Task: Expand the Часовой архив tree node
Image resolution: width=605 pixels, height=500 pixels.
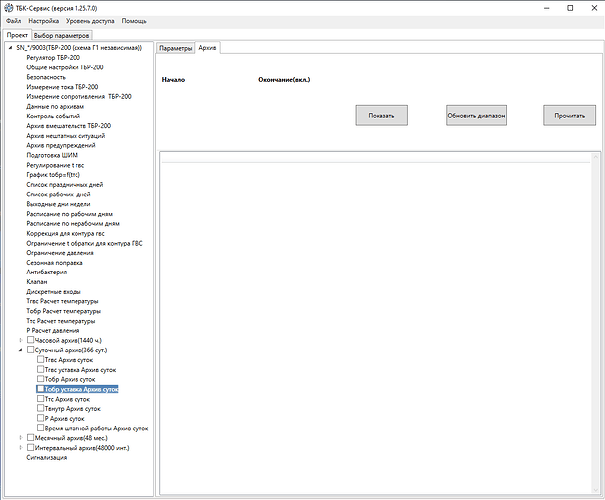Action: tap(20, 341)
